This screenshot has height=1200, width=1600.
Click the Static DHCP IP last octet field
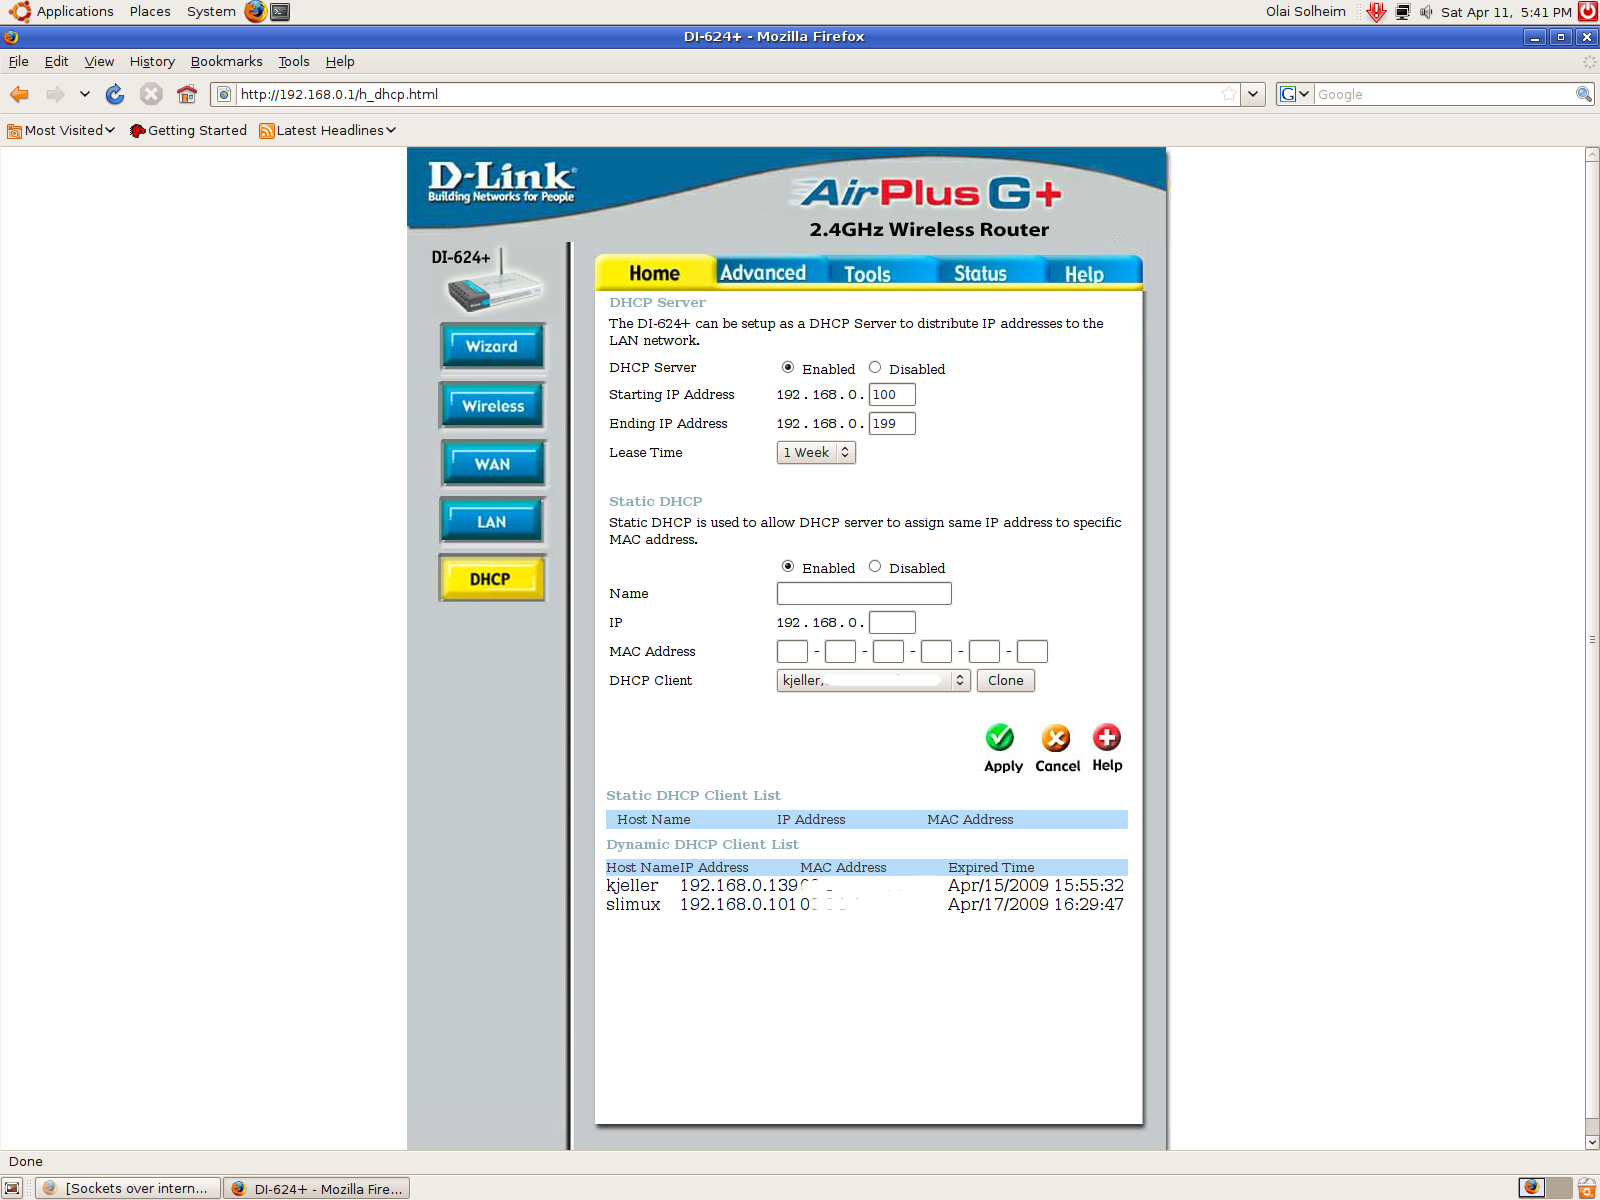tap(892, 623)
